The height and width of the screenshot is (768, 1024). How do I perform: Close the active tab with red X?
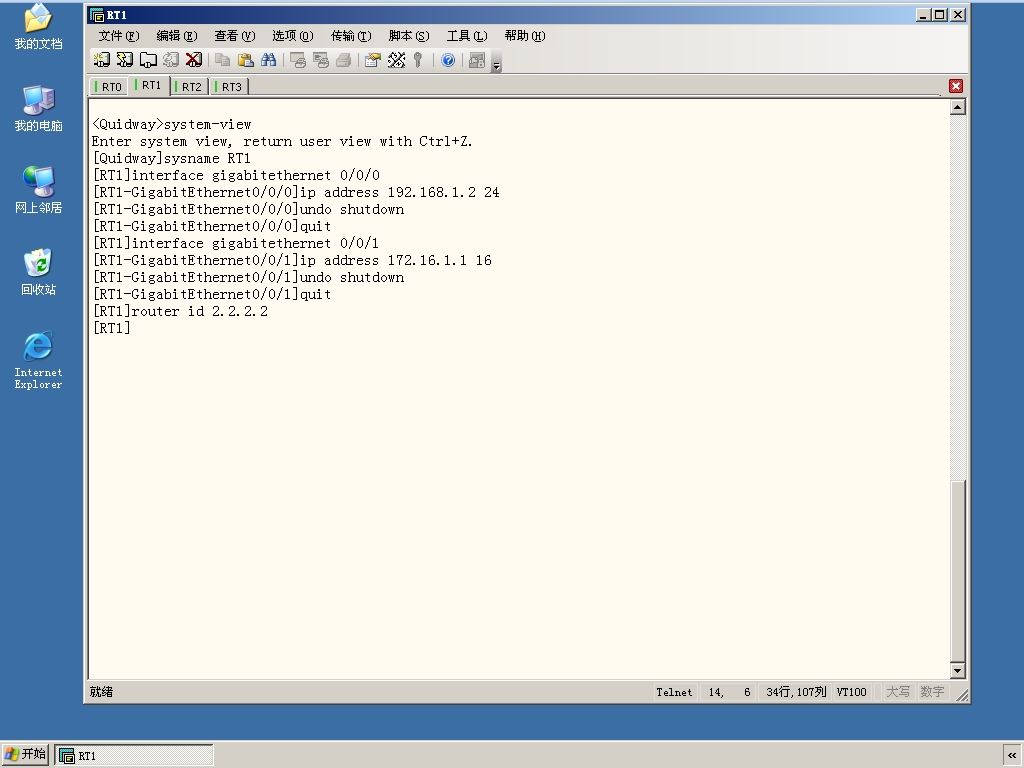[956, 86]
